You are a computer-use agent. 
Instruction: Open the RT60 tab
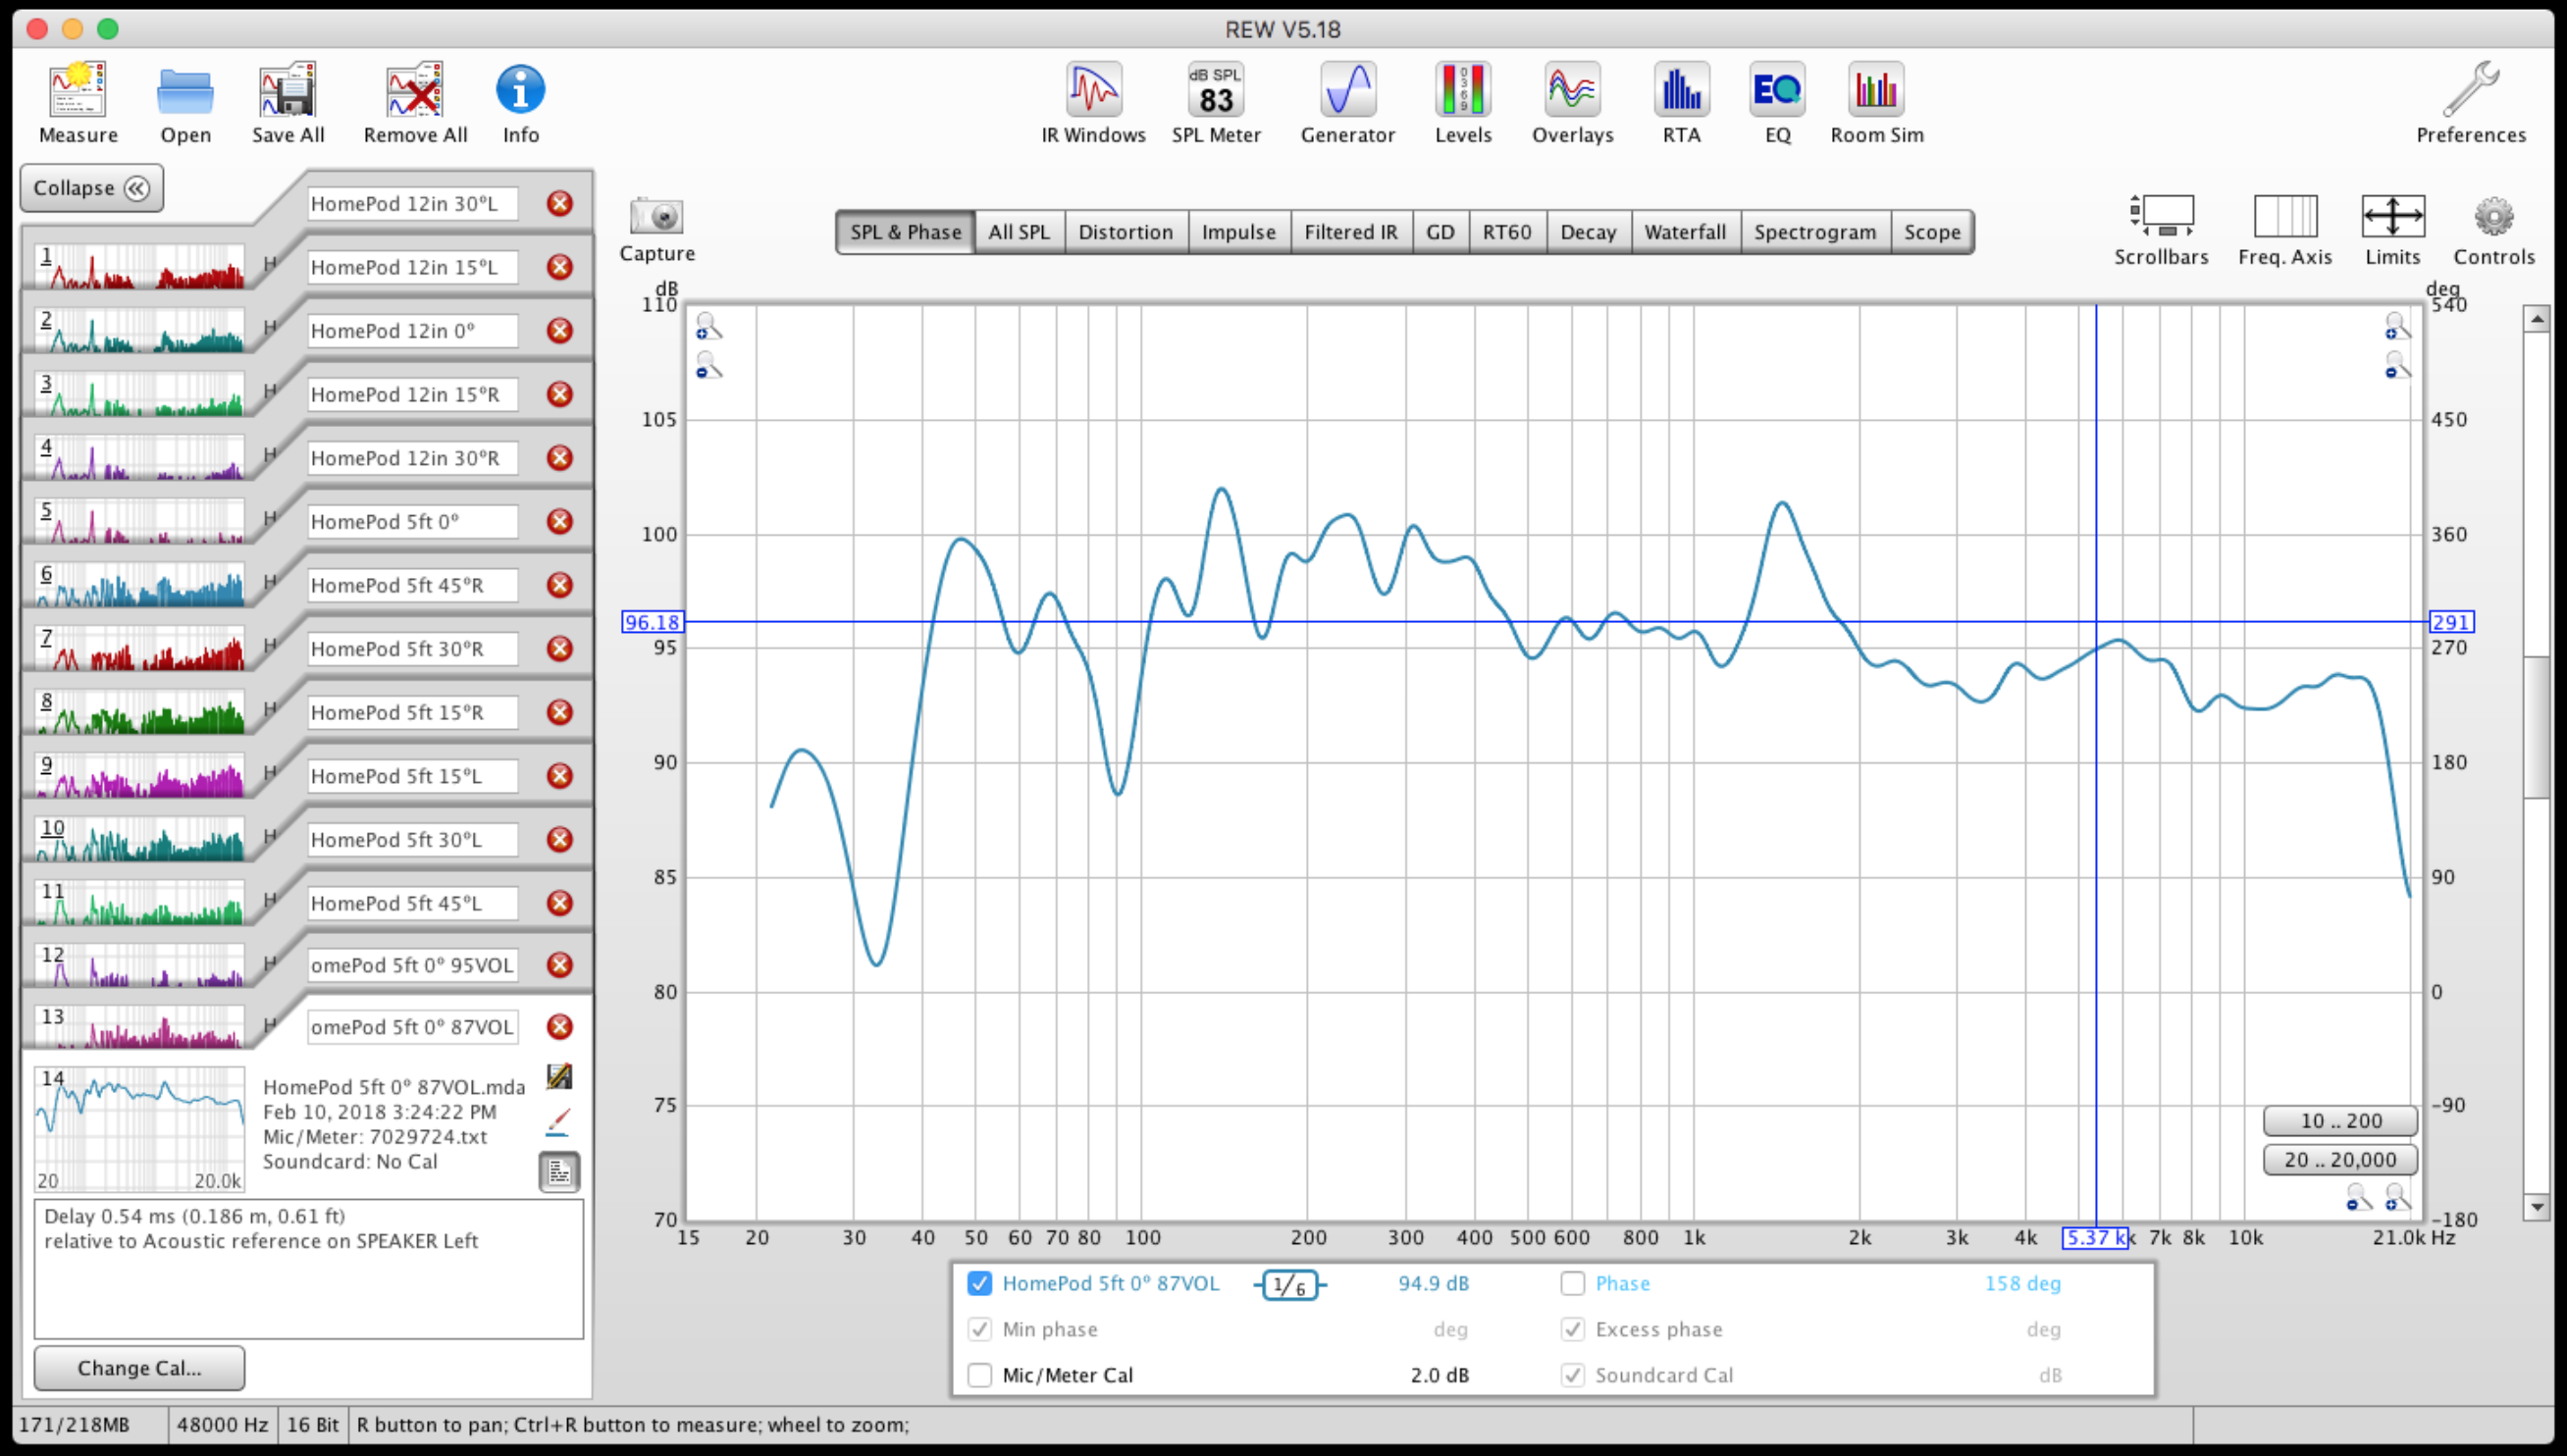[x=1506, y=232]
